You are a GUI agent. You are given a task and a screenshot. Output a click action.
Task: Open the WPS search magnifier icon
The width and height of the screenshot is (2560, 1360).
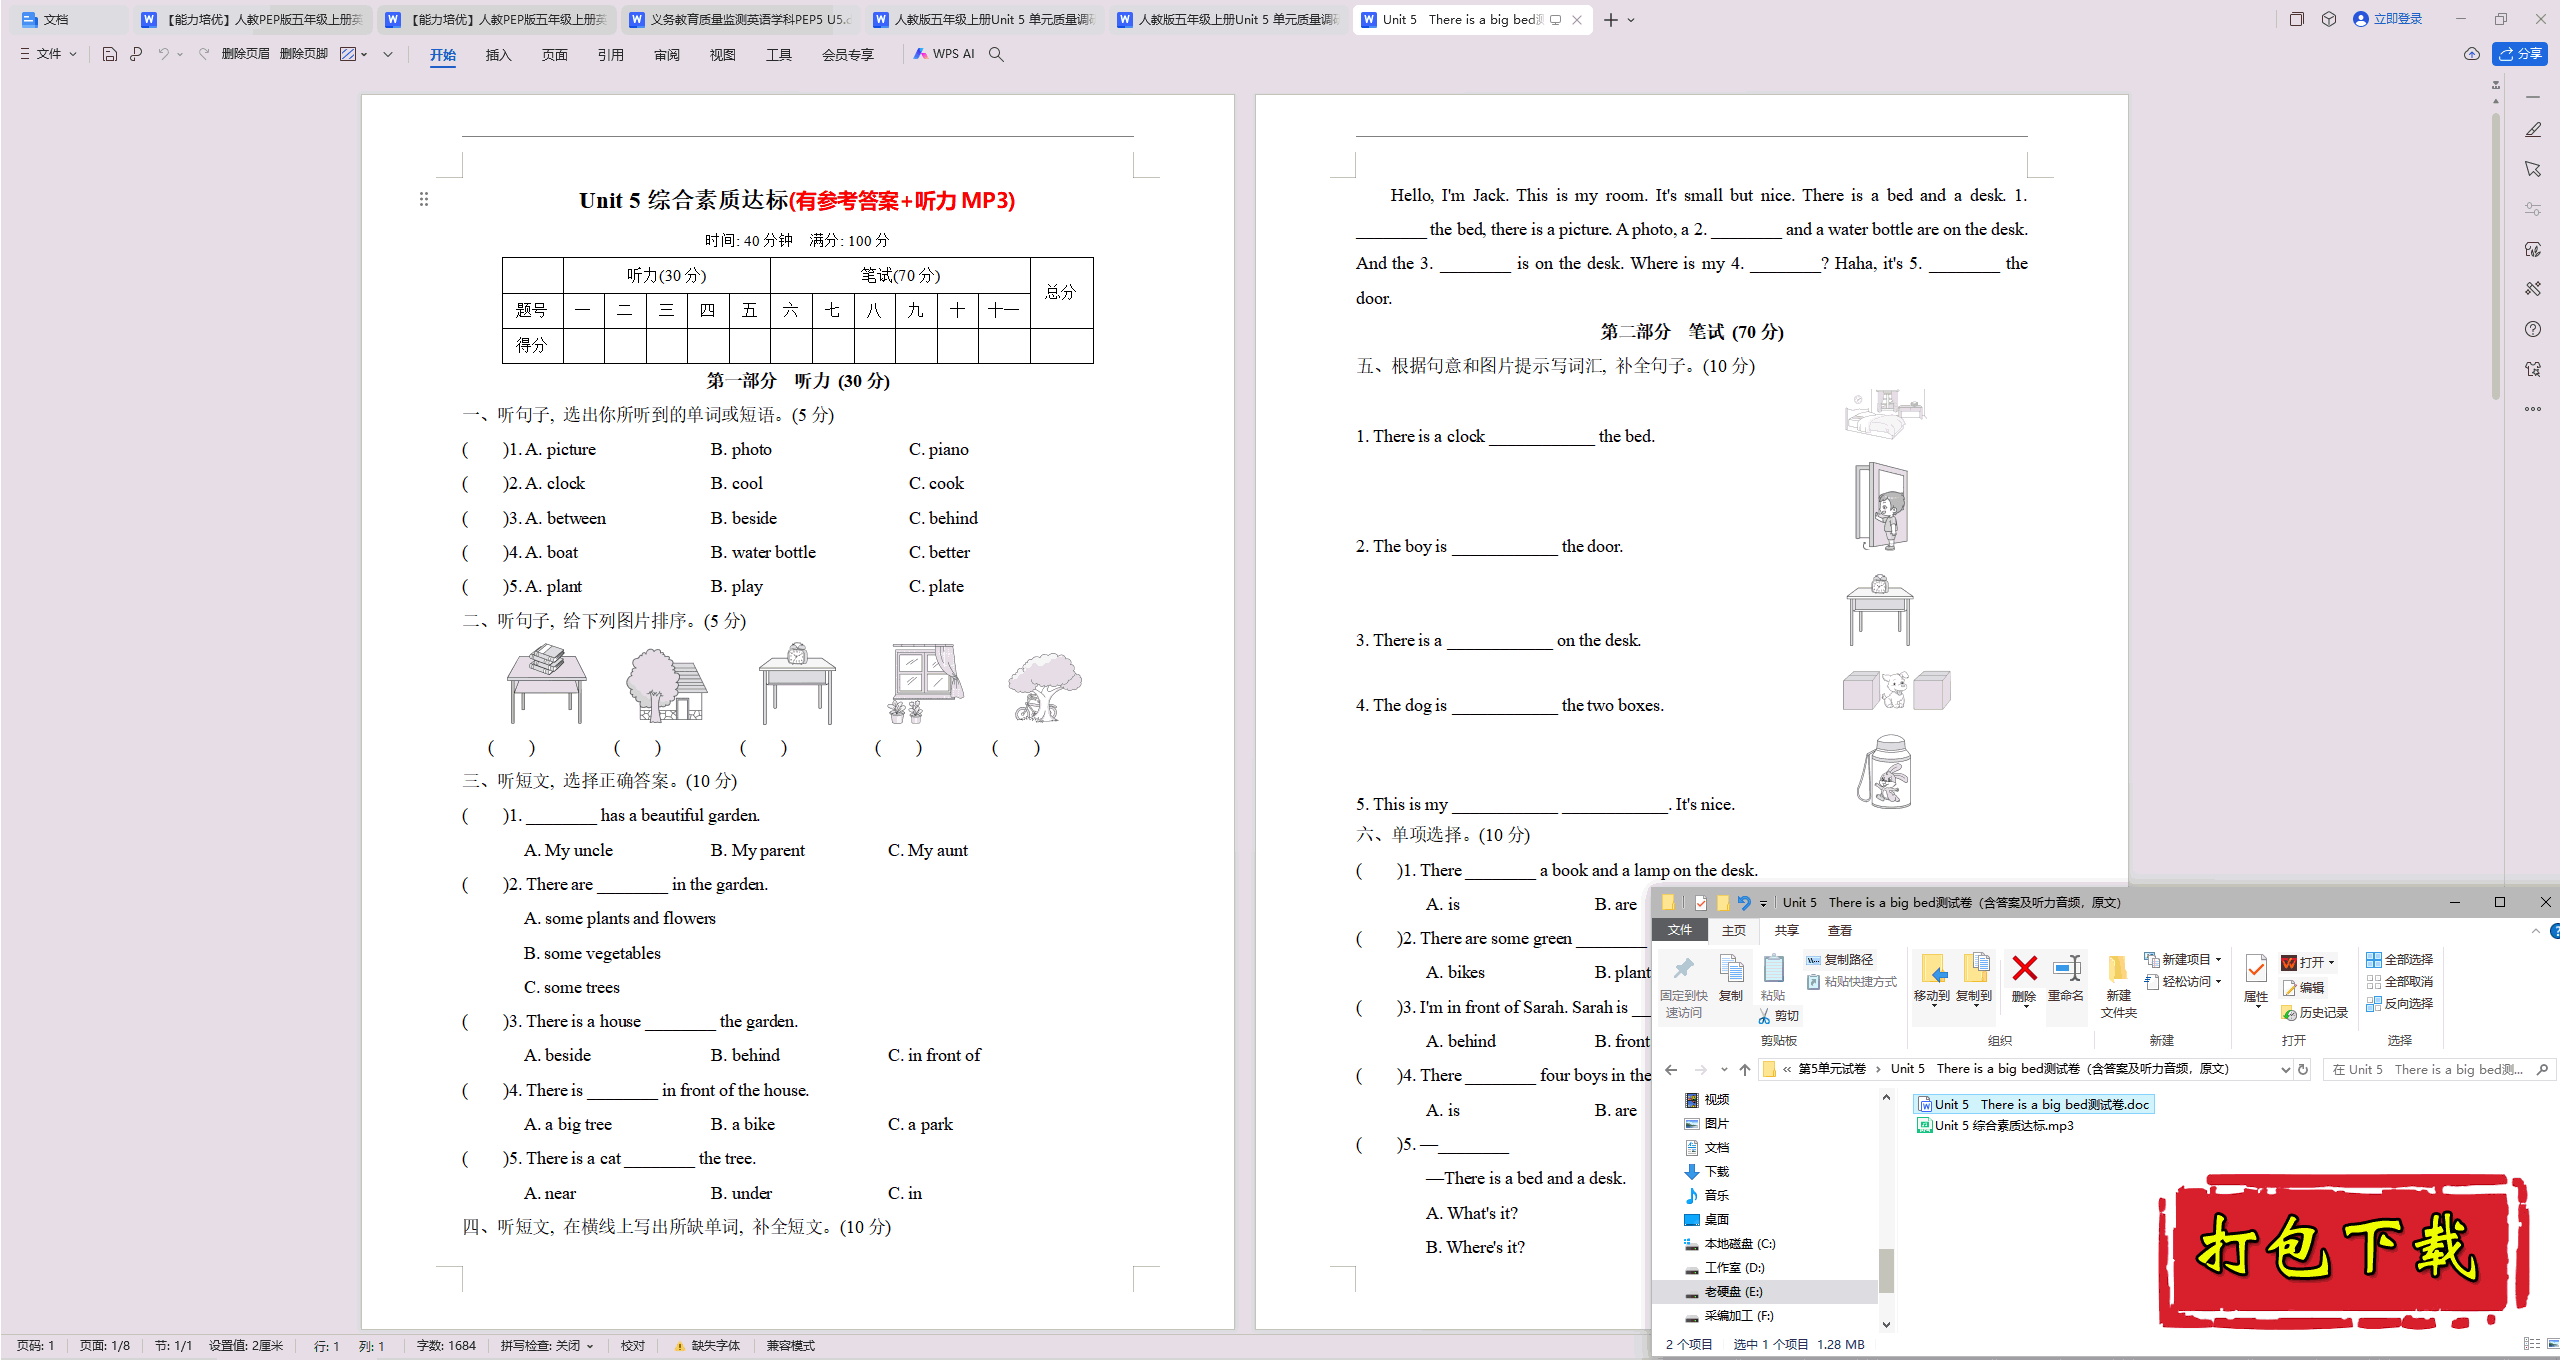(x=996, y=54)
